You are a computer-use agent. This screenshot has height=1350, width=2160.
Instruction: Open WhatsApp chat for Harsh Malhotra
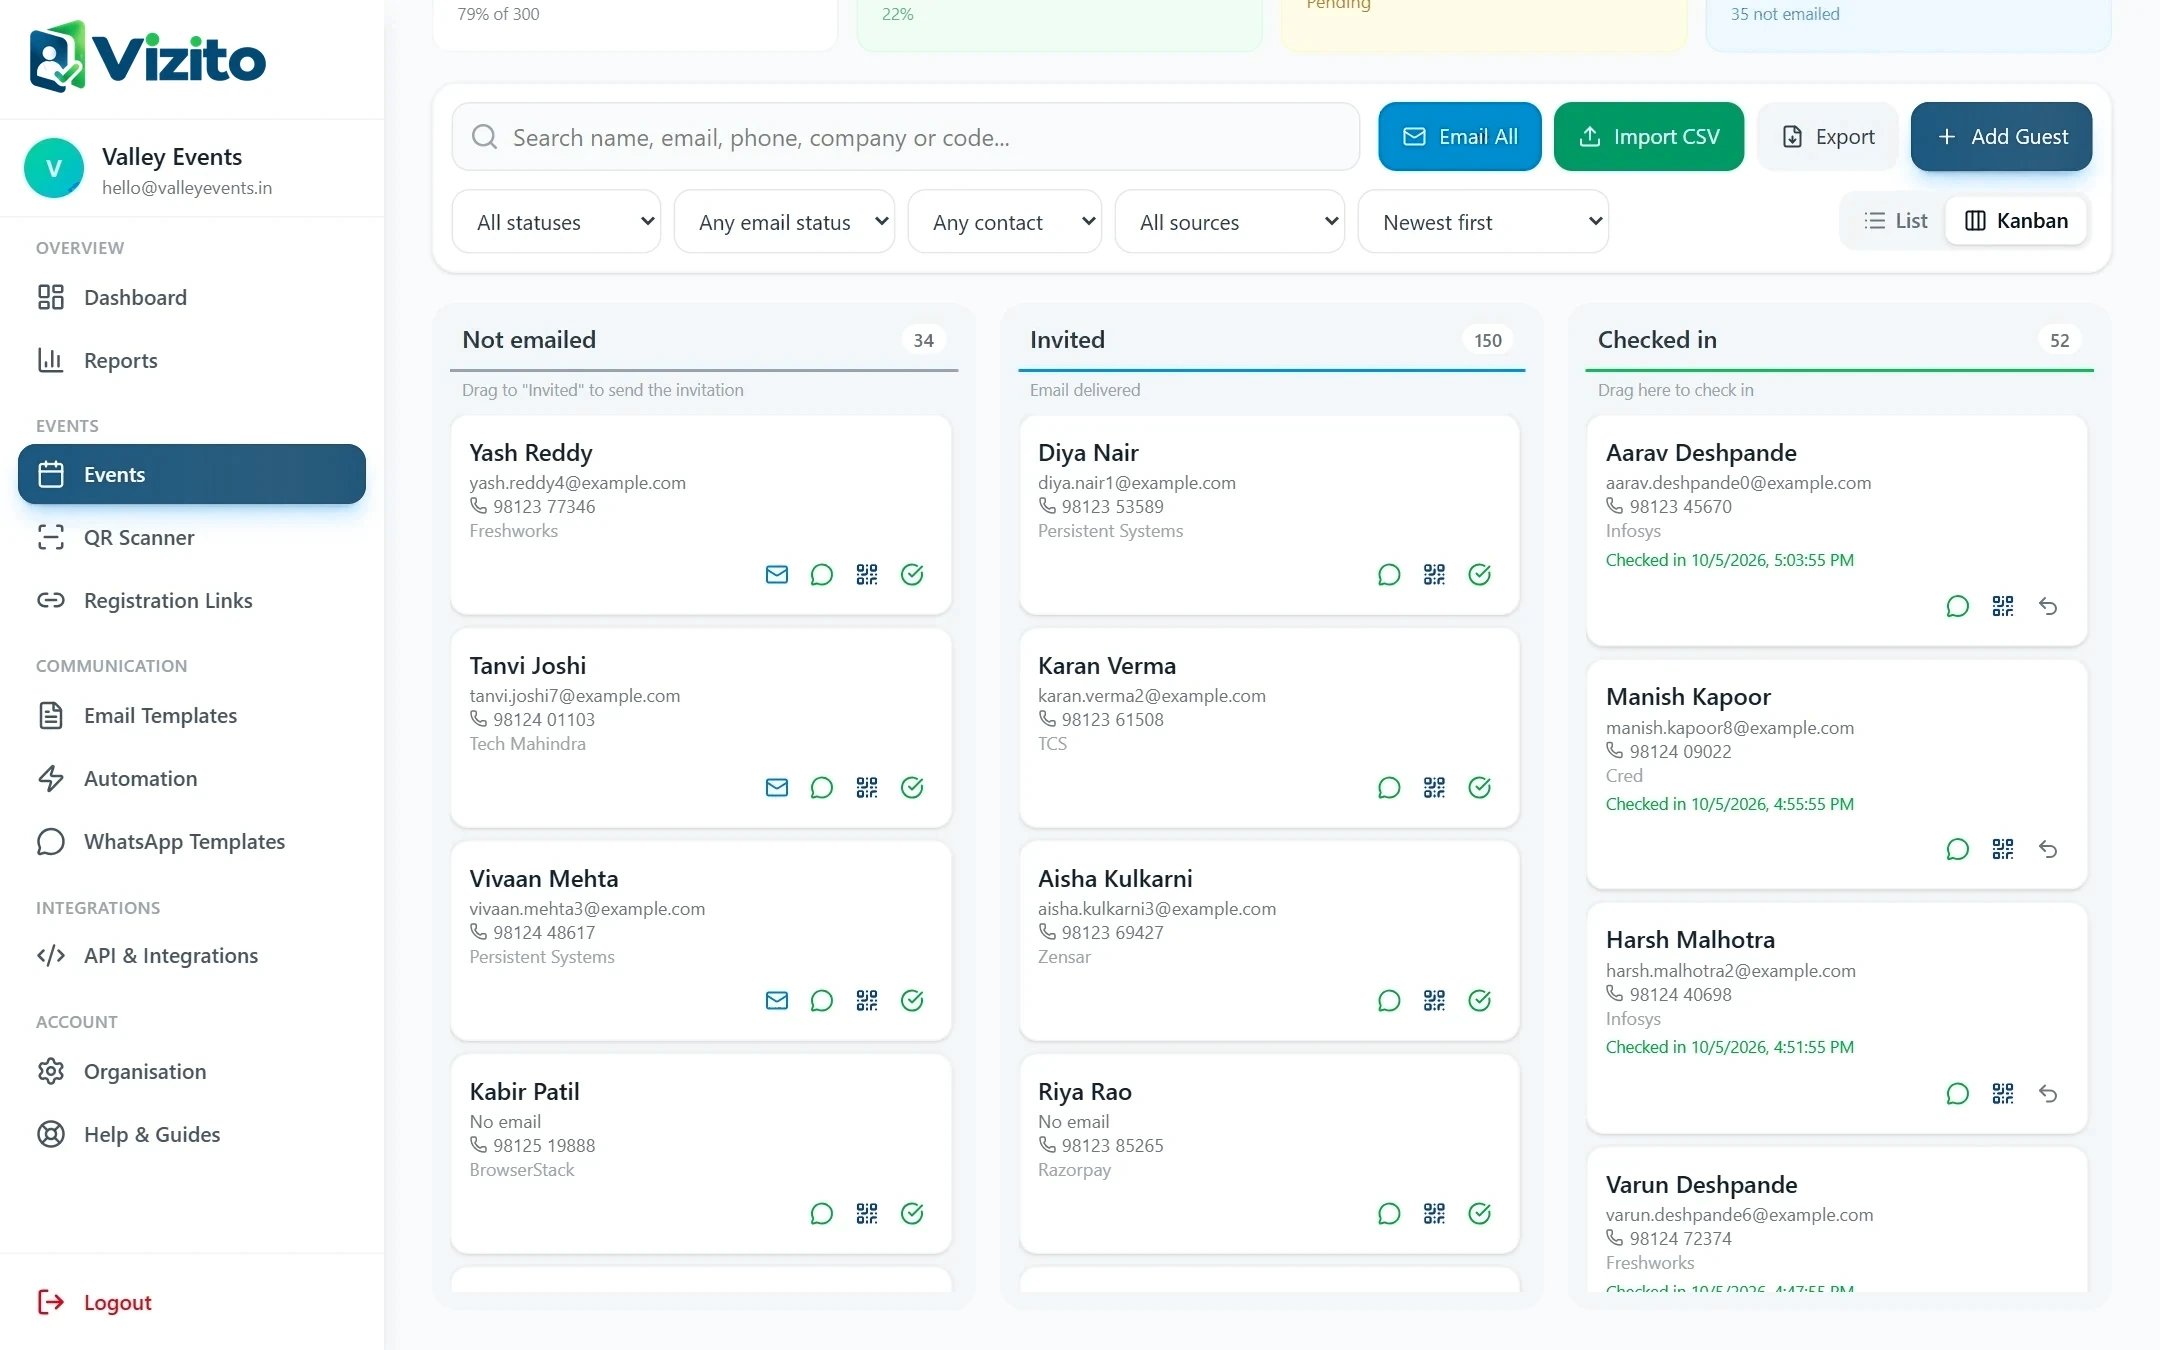[1957, 1093]
